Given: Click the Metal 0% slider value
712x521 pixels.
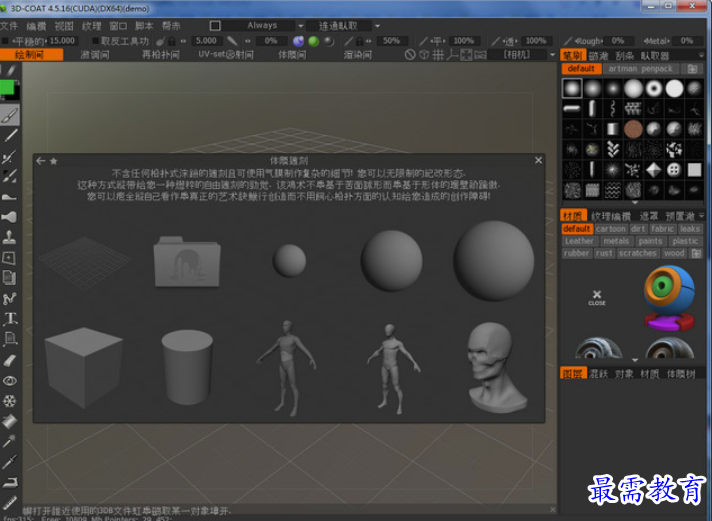Looking at the screenshot, I should 687,41.
